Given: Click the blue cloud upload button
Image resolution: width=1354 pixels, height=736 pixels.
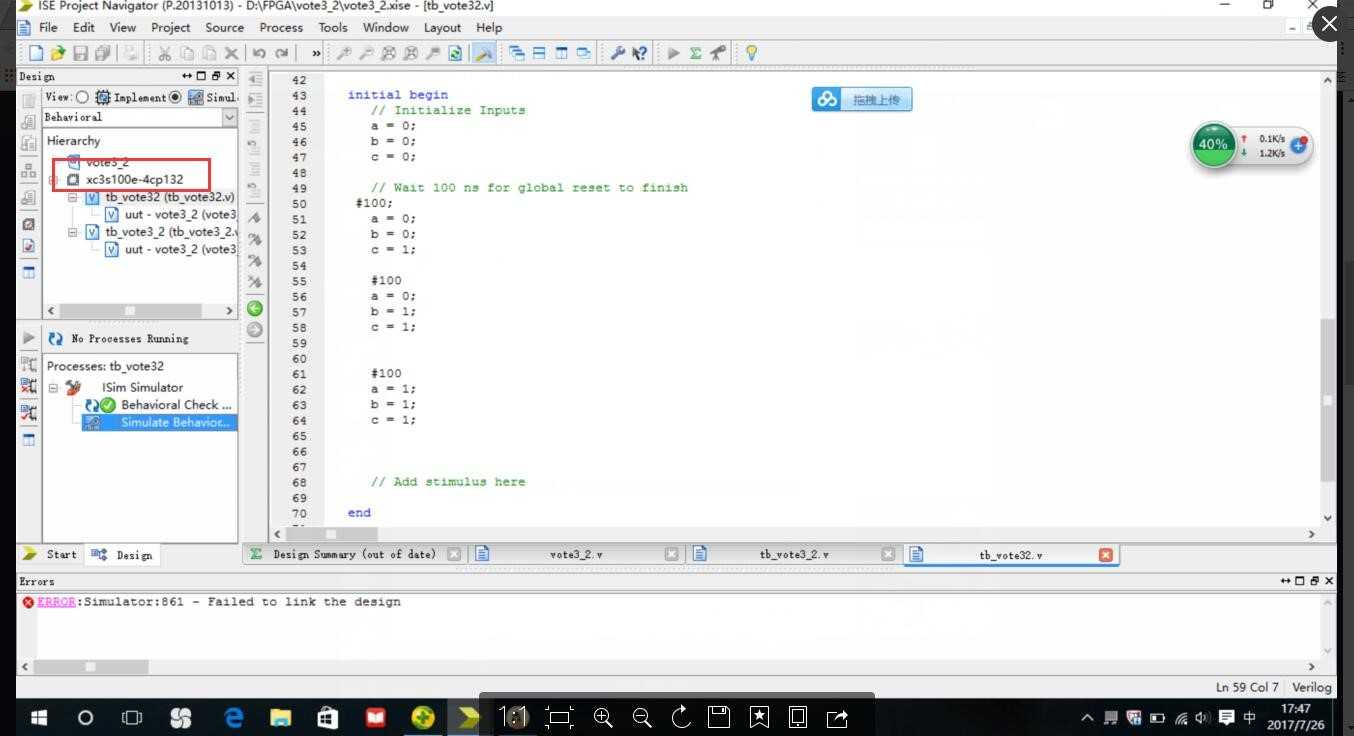Looking at the screenshot, I should (862, 99).
